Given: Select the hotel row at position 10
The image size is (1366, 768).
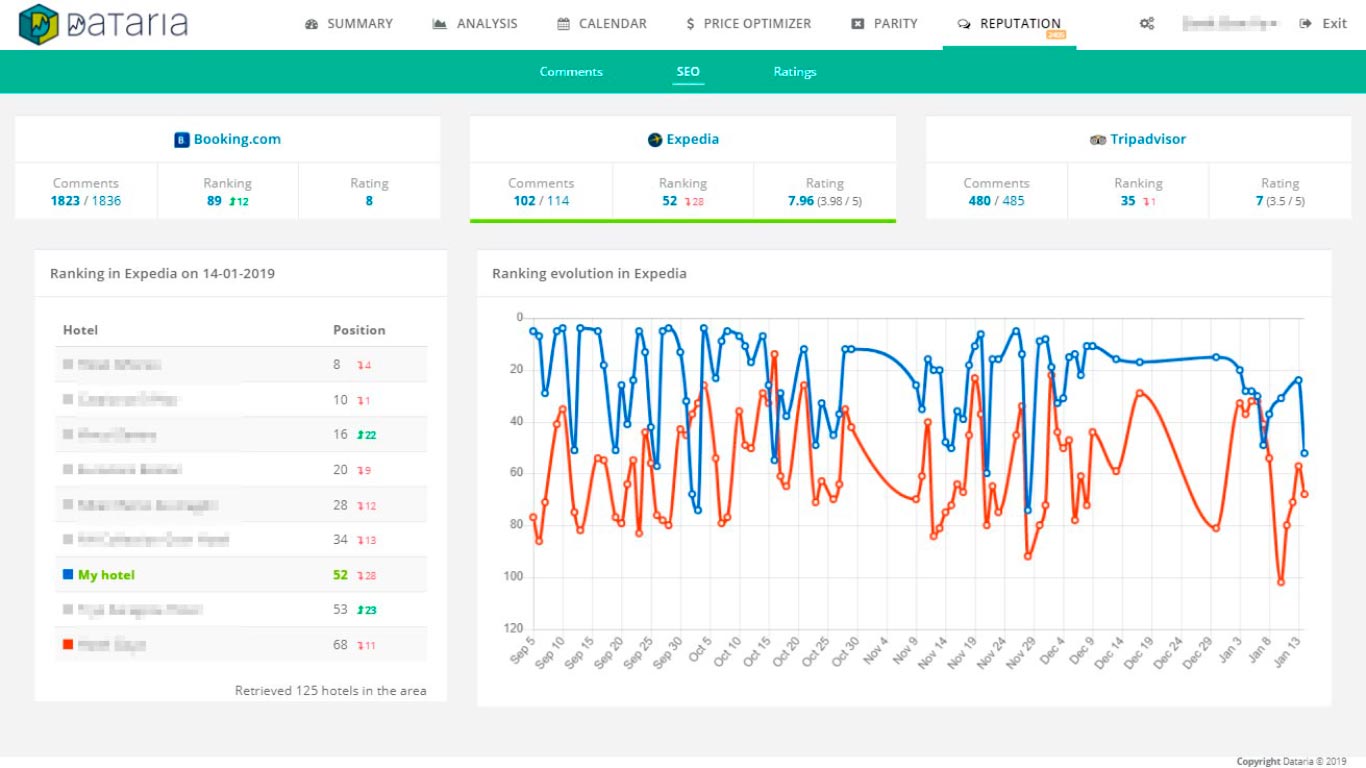Looking at the screenshot, I should (241, 400).
